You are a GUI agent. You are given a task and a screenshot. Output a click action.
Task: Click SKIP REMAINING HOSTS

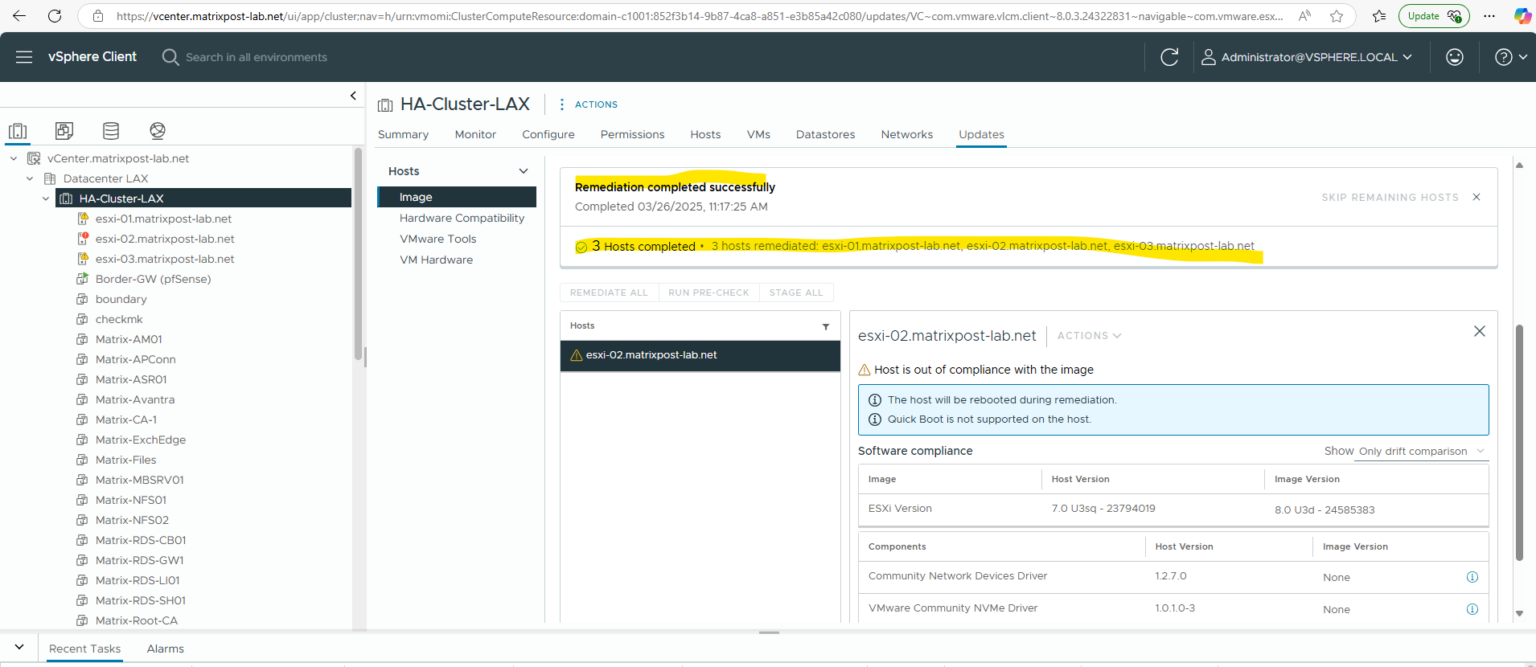pyautogui.click(x=1389, y=197)
